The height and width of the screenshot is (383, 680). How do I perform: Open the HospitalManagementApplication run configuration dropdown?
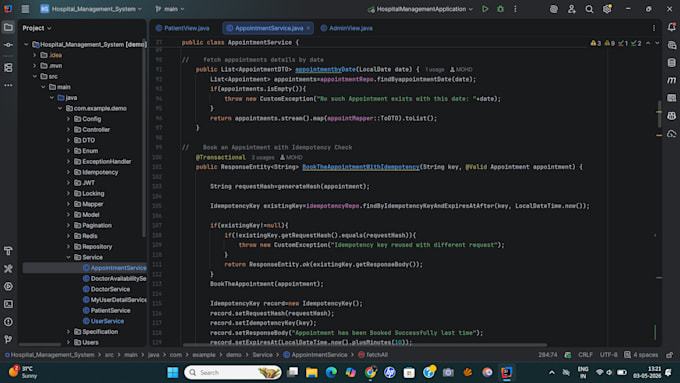point(420,9)
